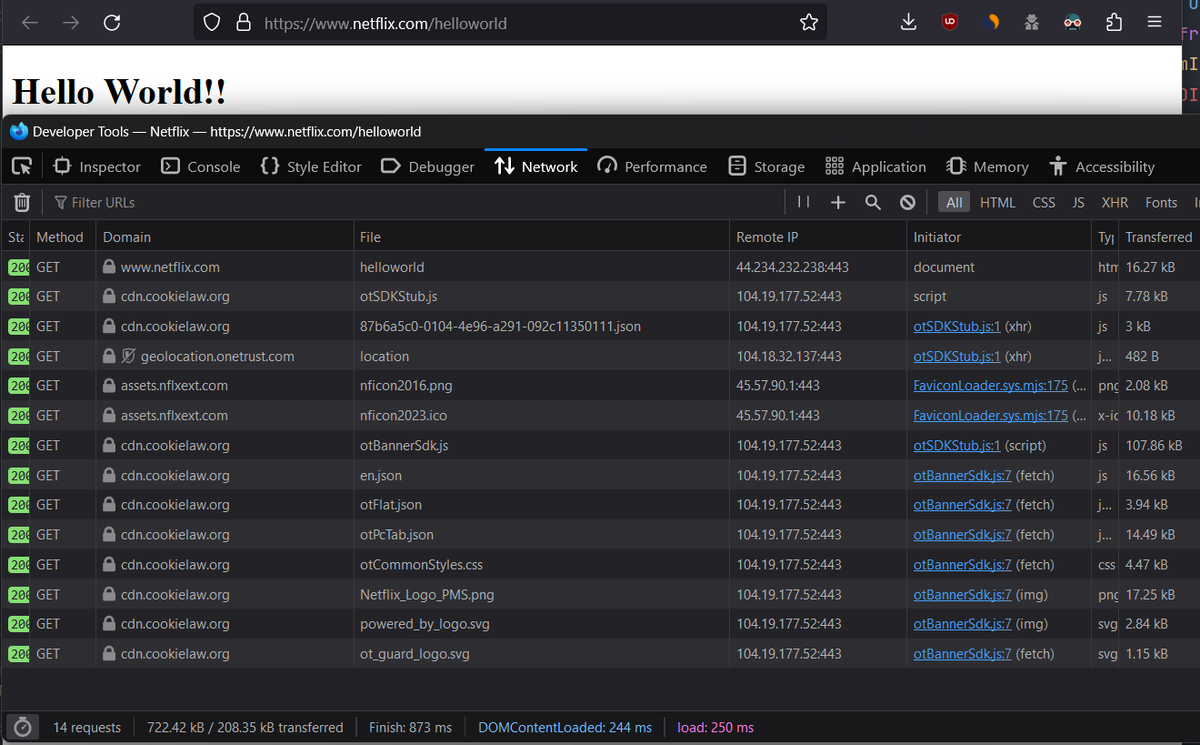
Task: Open otBannerSdk.js:7 link in Netflix_Logo_PMS.png row
Action: pyautogui.click(x=962, y=594)
